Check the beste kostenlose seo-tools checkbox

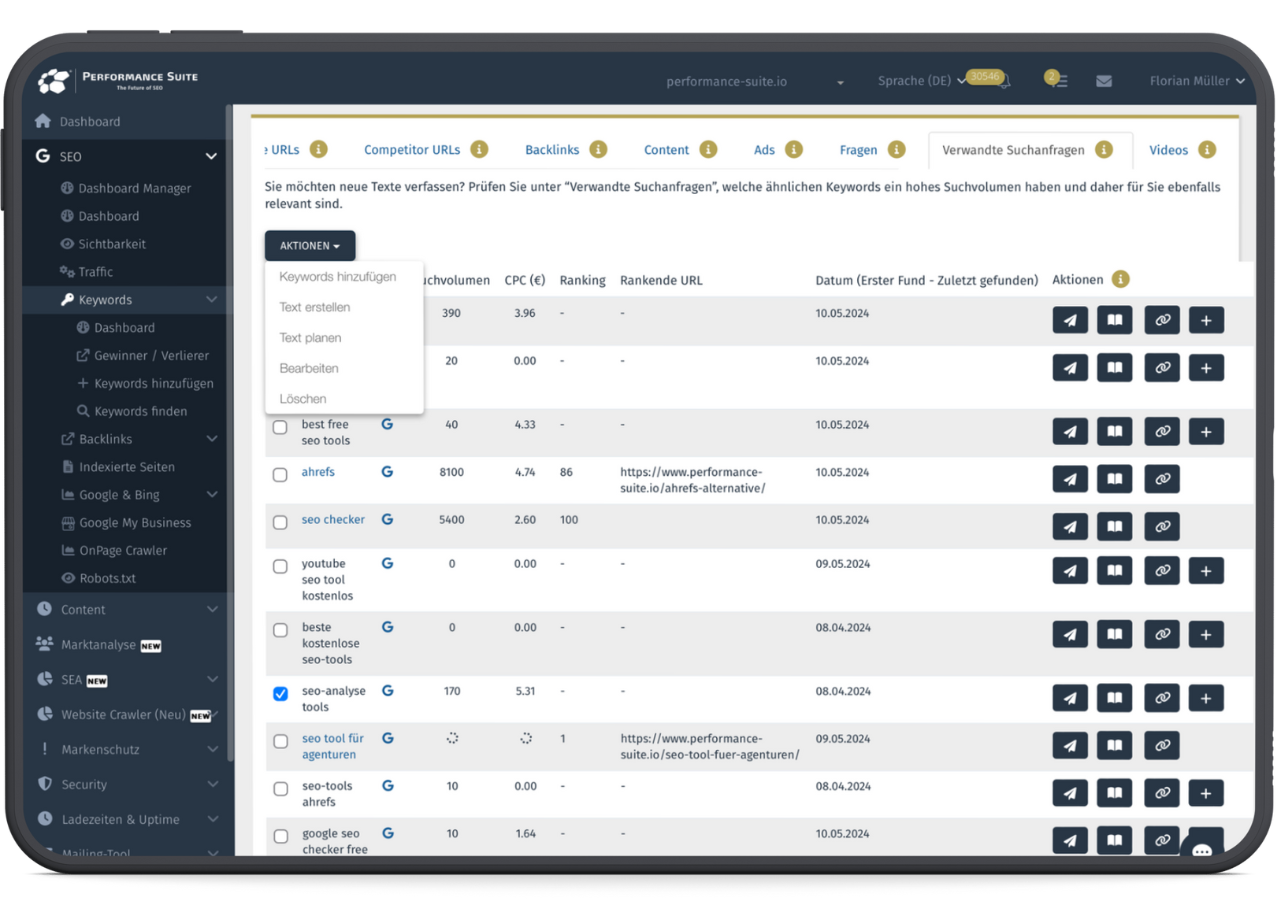(x=280, y=630)
